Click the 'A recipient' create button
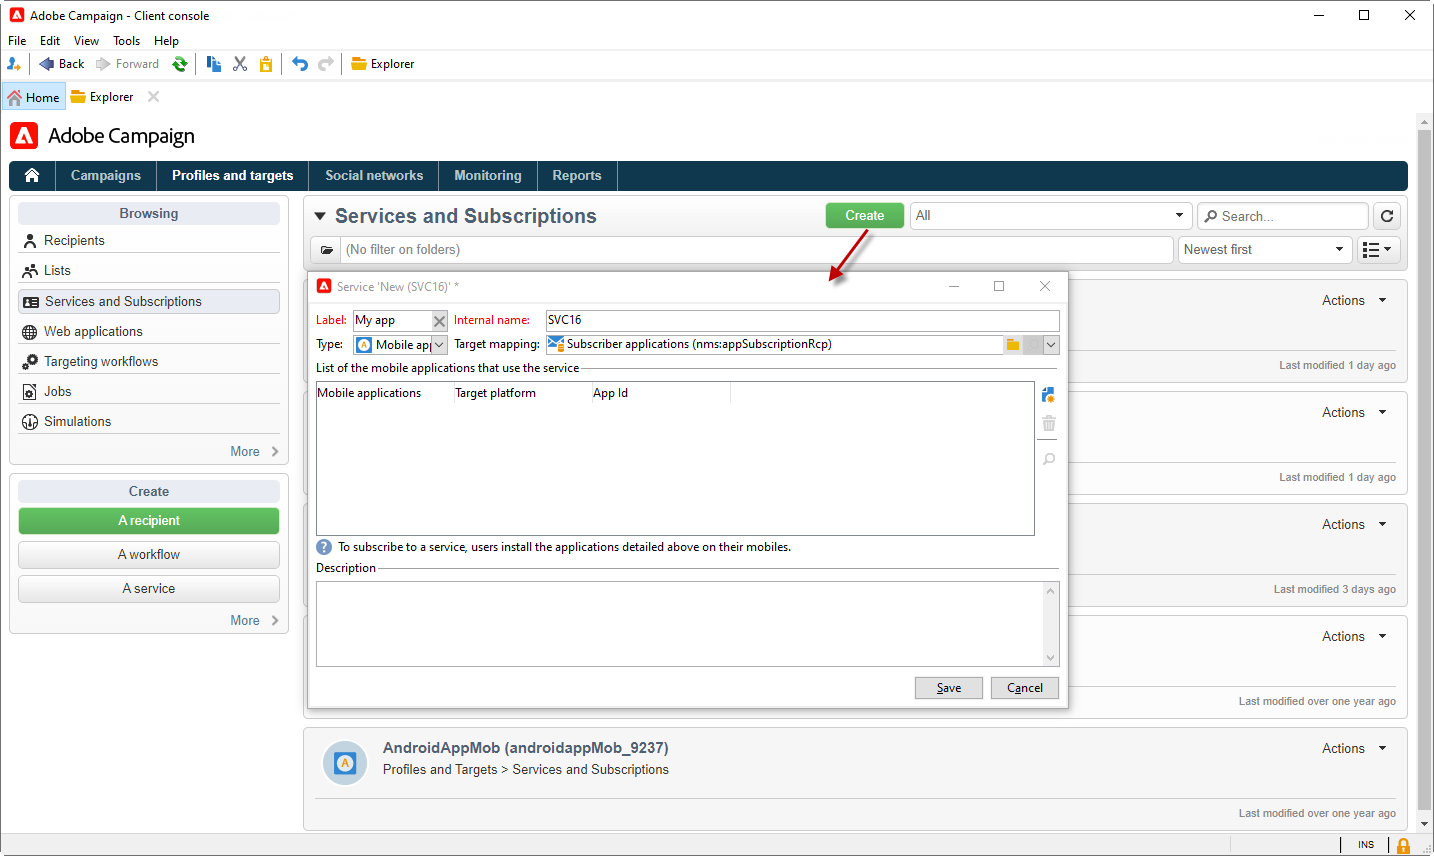1434x856 pixels. point(149,521)
